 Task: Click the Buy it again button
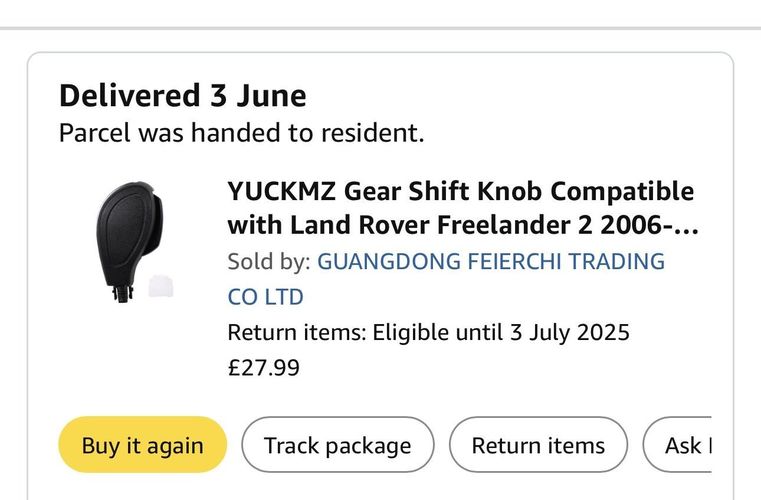(143, 444)
